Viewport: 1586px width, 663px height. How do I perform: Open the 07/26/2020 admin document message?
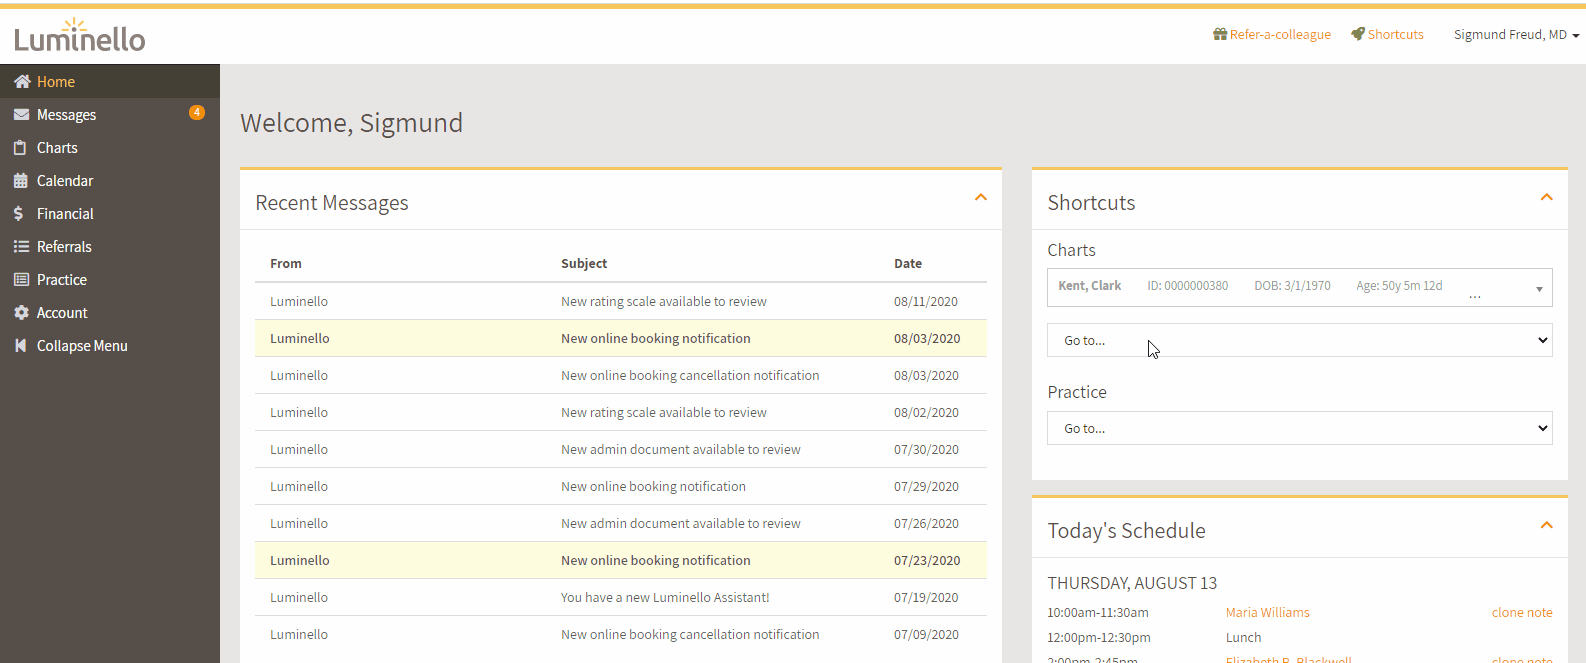[x=621, y=523]
